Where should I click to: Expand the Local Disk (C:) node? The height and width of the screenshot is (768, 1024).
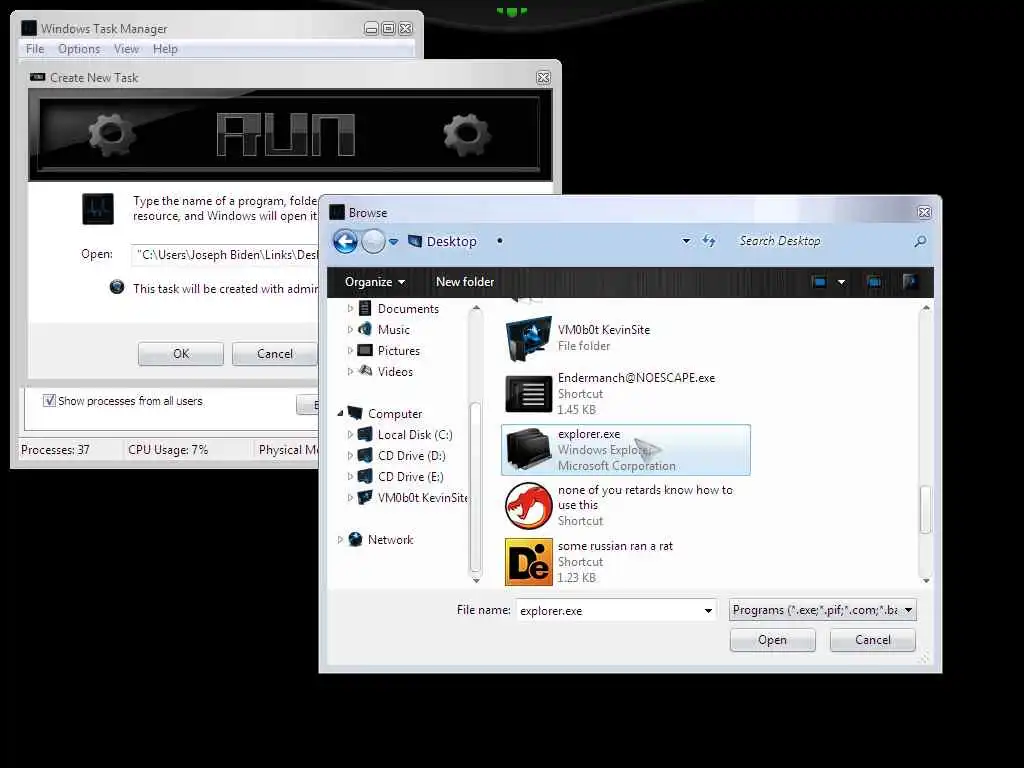pos(350,435)
